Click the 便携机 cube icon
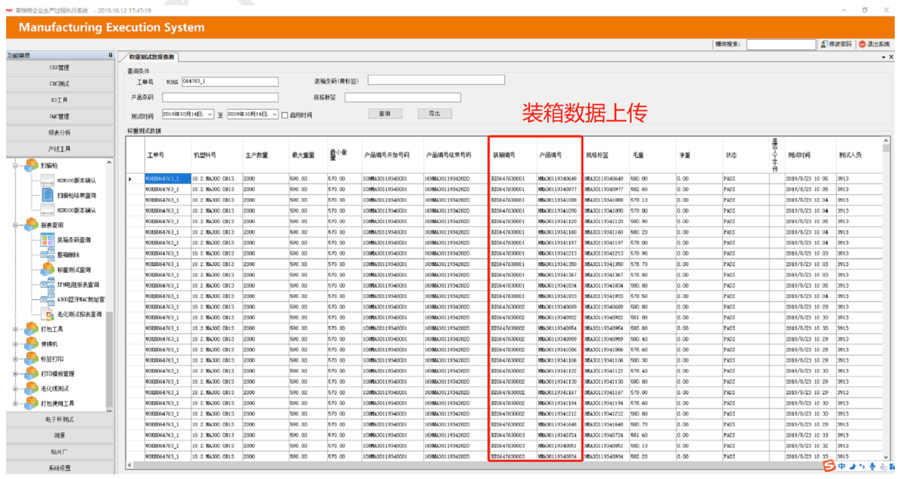Screen dimensions: 900x479 (31, 344)
